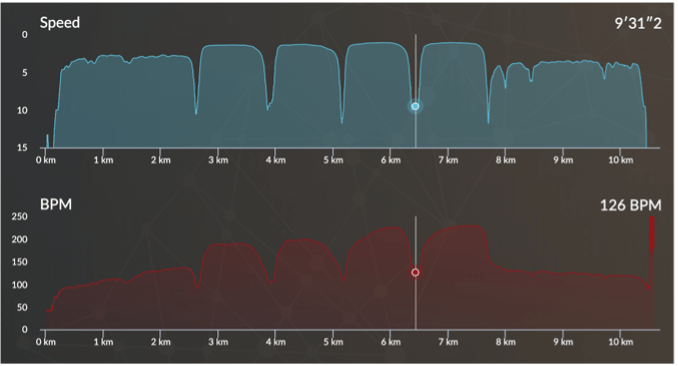Click the 250 label on BPM axis
The image size is (678, 366).
19,216
